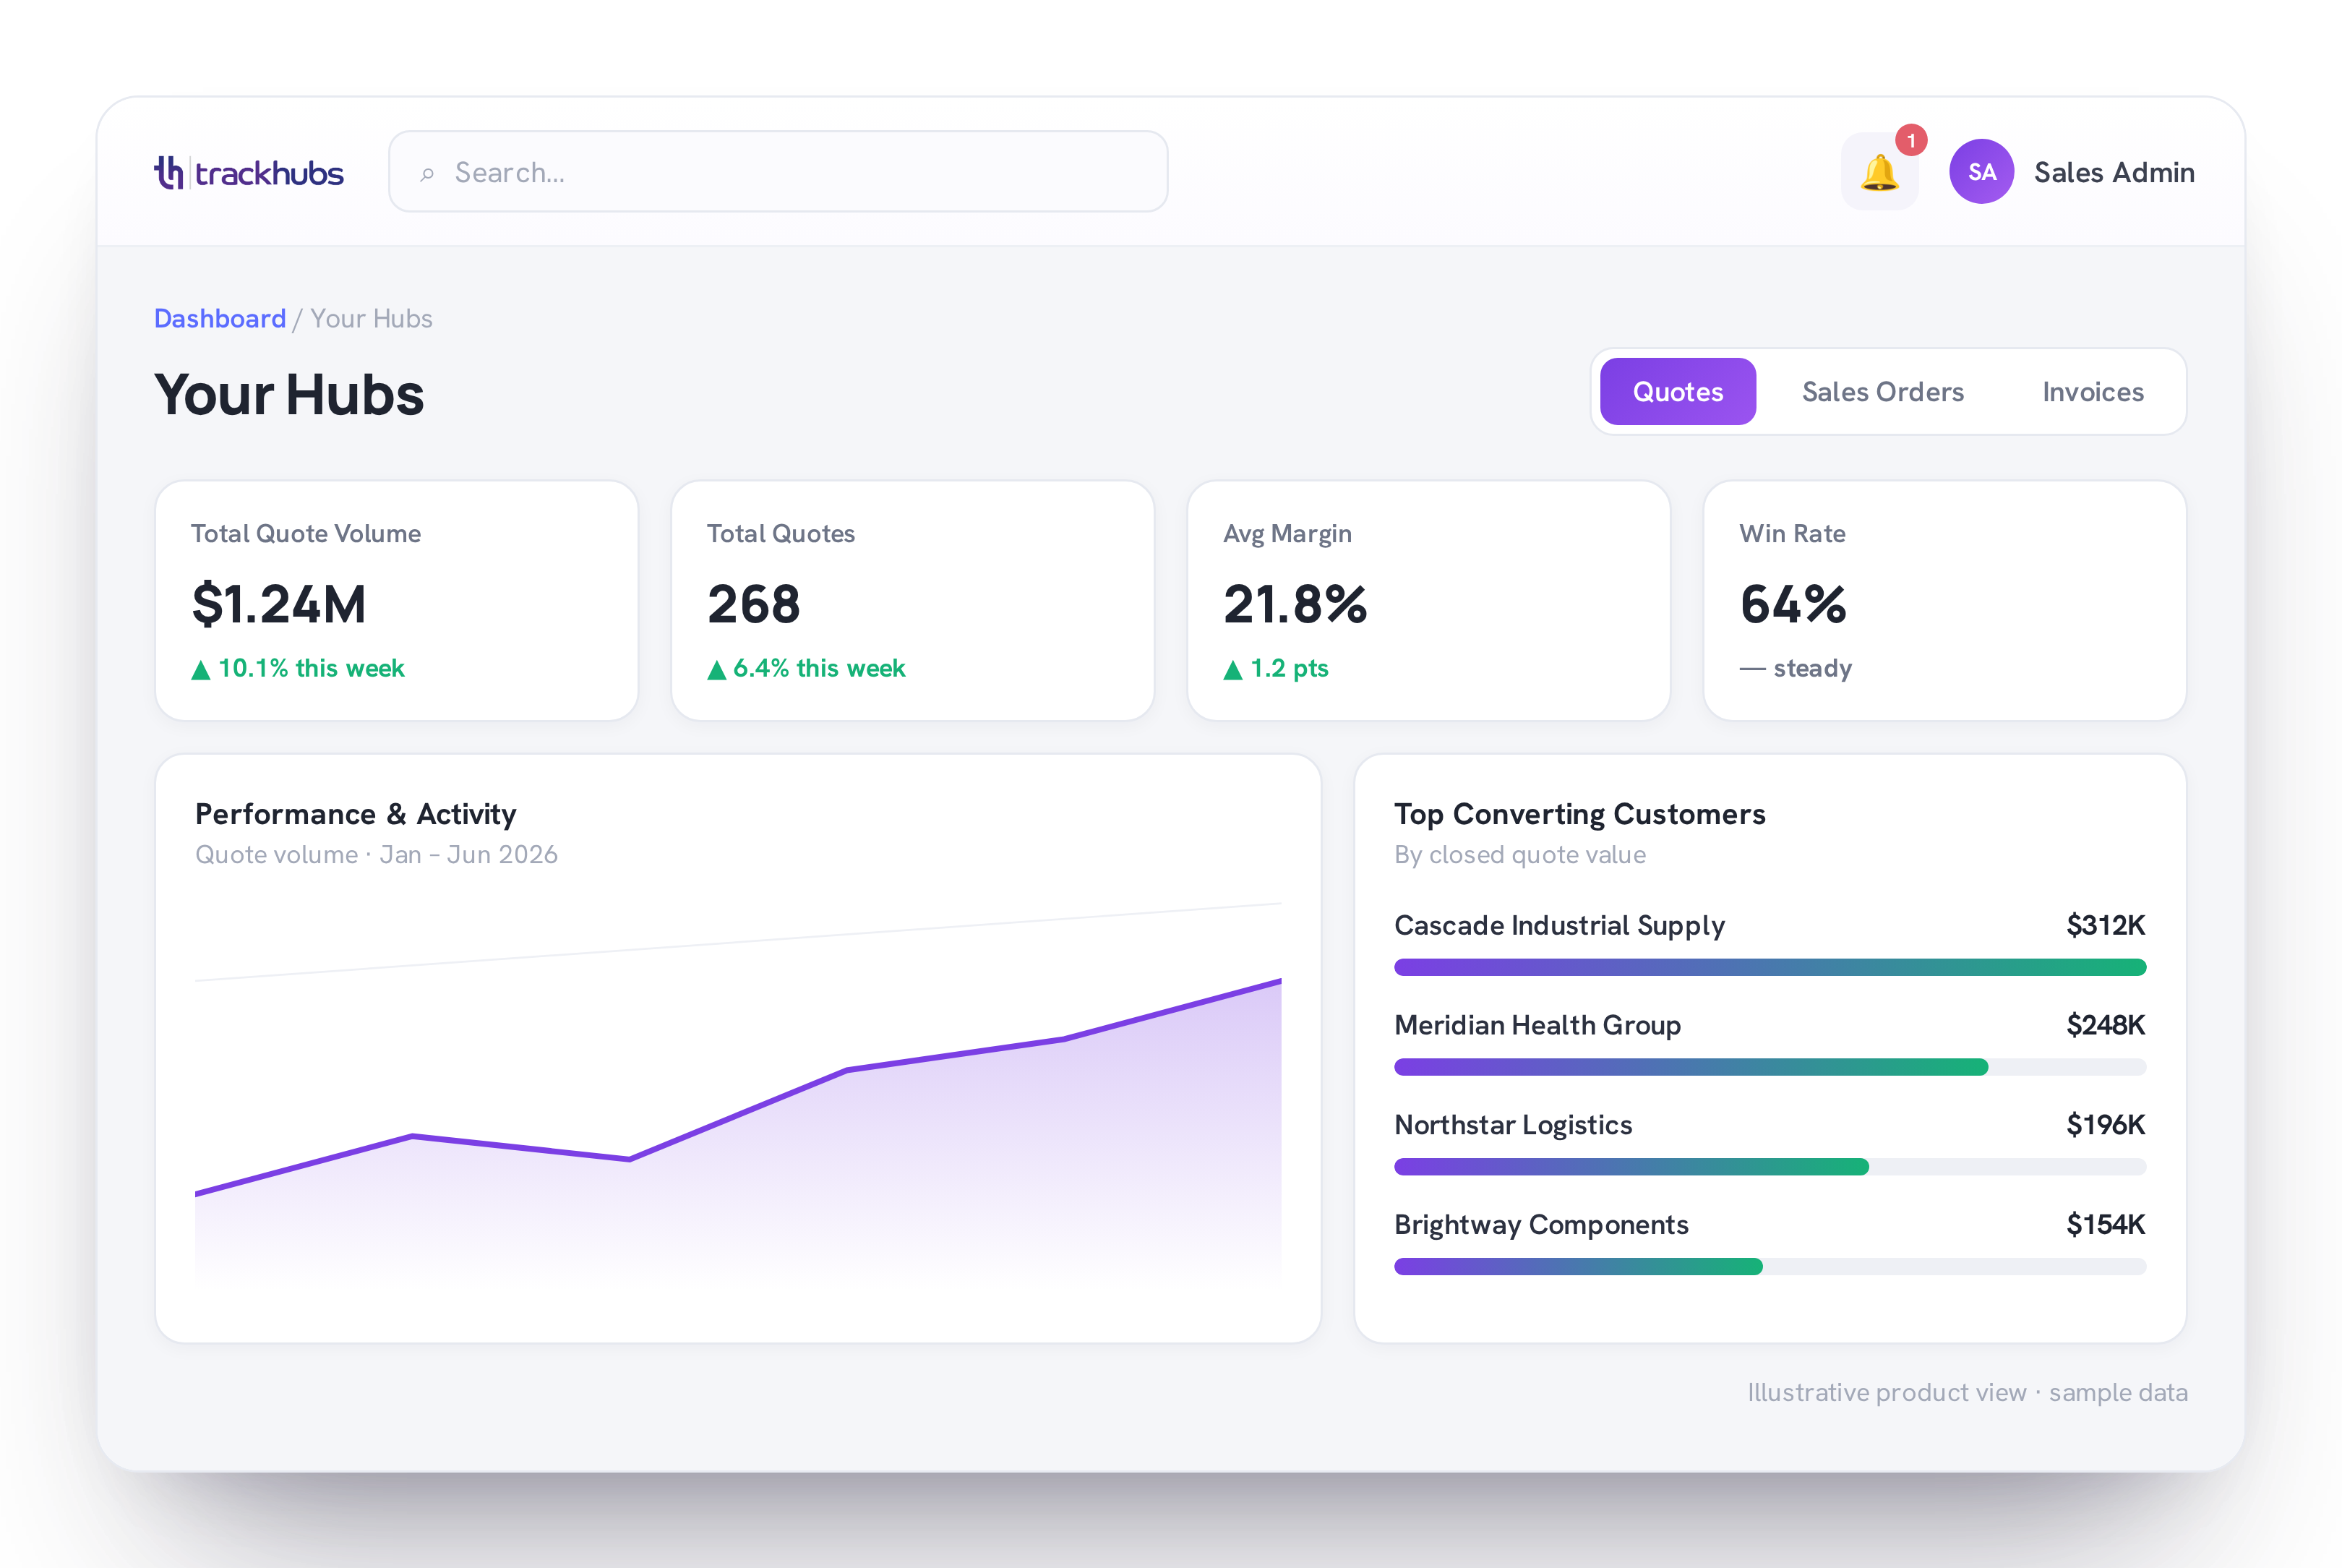Image resolution: width=2342 pixels, height=1568 pixels.
Task: Click the Performance & Activity heading
Action: click(356, 814)
